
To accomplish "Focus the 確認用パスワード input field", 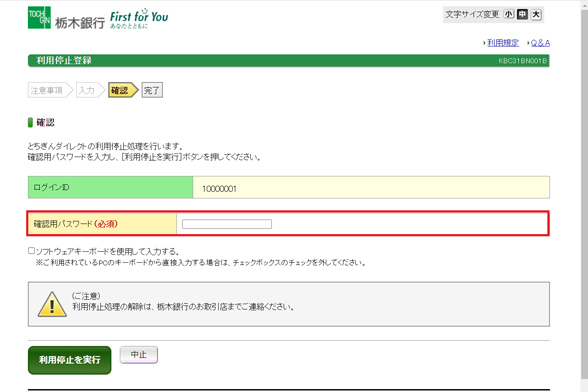I will [227, 224].
